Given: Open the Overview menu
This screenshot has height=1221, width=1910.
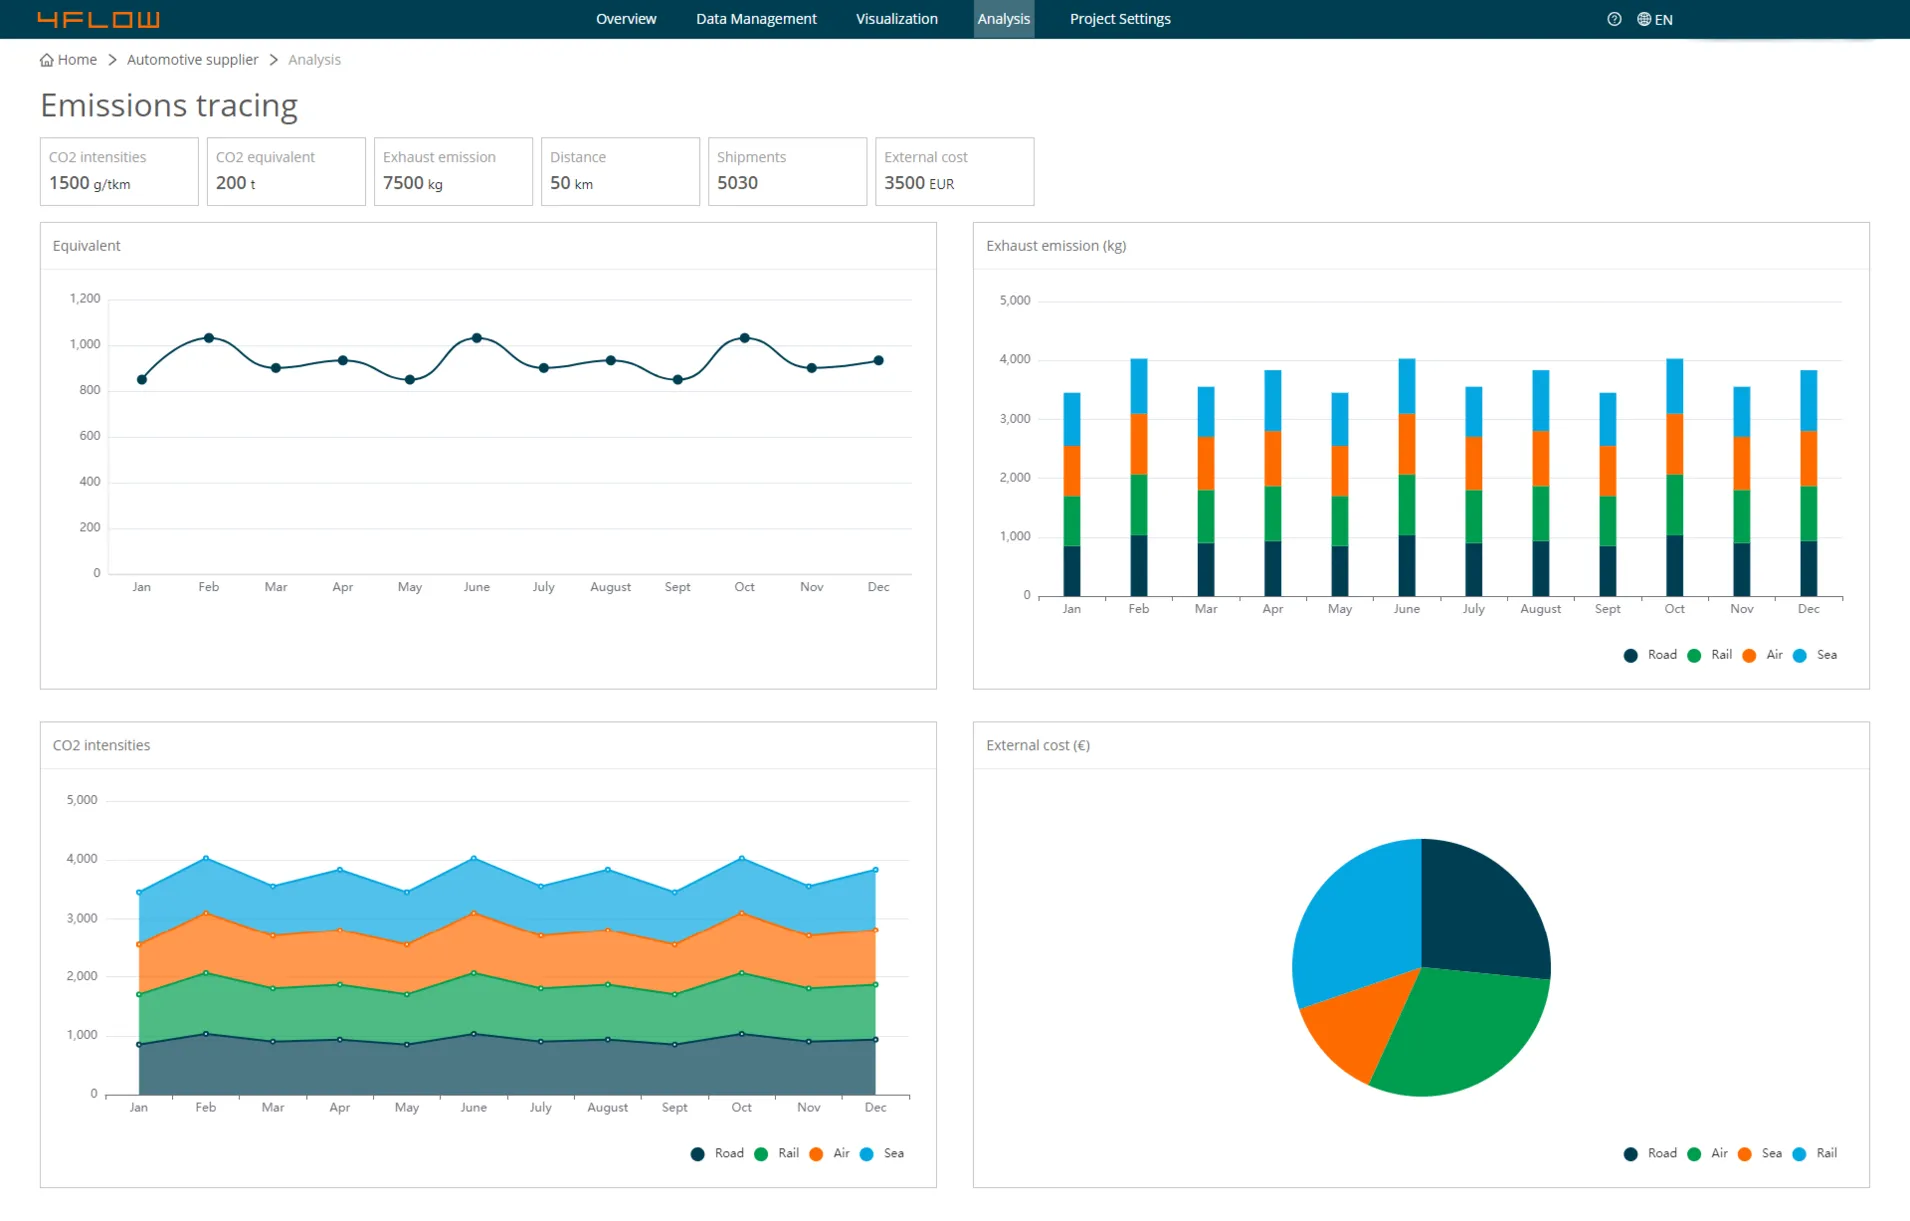Looking at the screenshot, I should [626, 19].
